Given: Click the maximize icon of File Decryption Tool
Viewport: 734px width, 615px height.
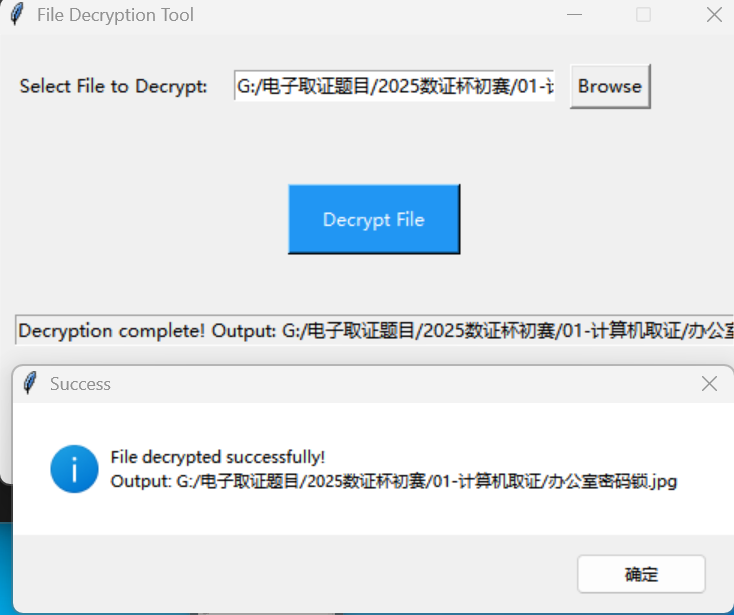Looking at the screenshot, I should (643, 15).
